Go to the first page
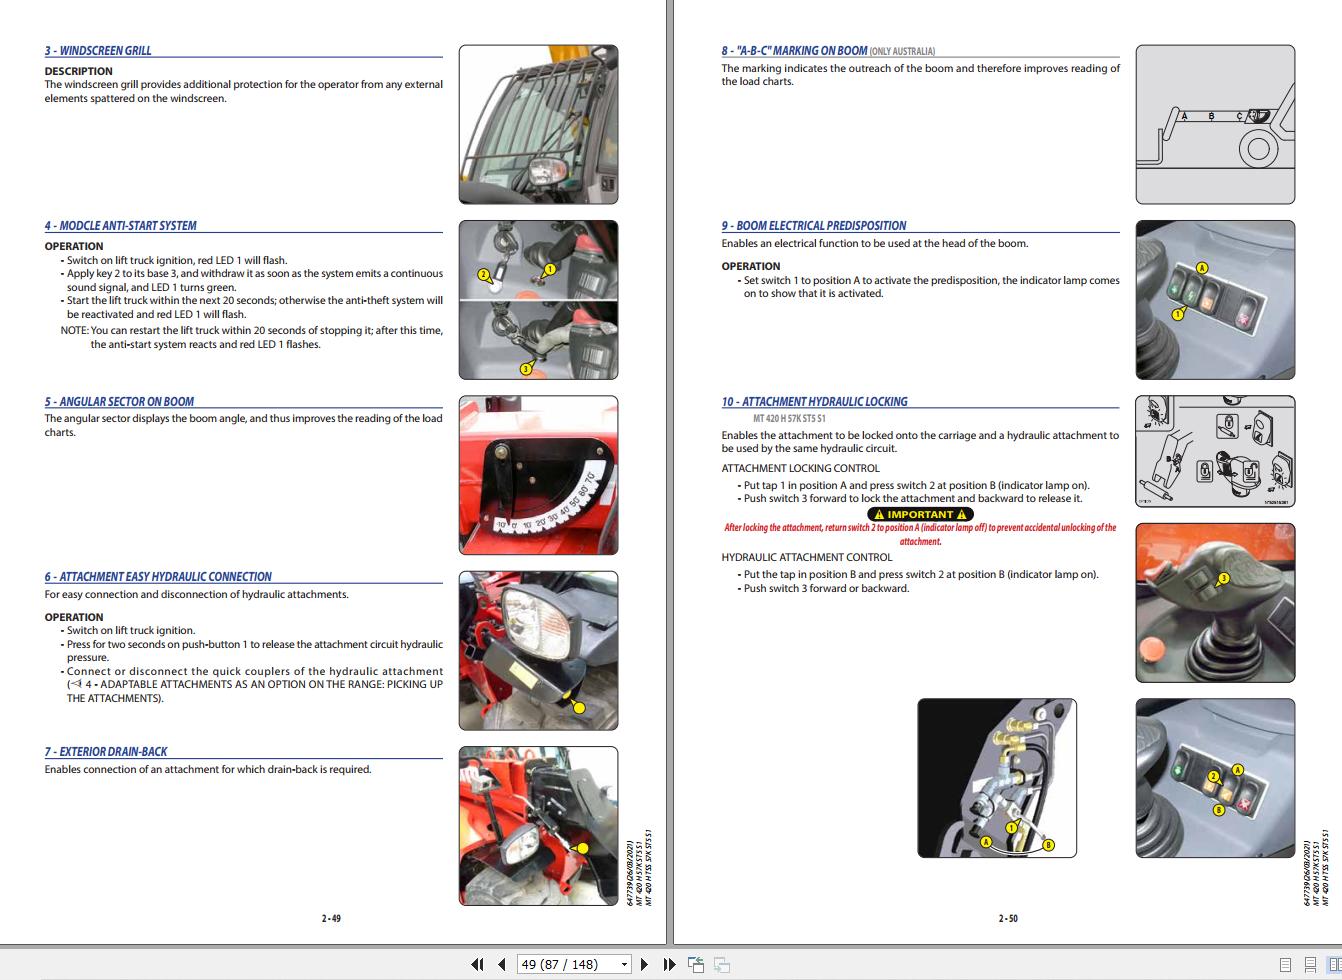 pos(477,964)
